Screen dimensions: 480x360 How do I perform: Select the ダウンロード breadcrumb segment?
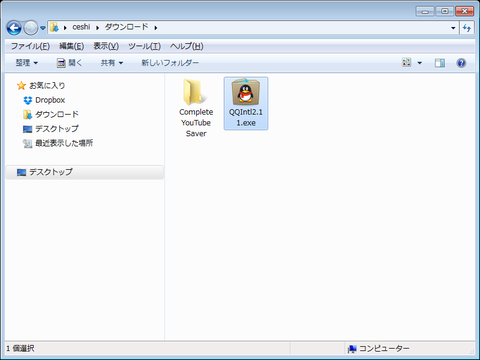pos(126,27)
